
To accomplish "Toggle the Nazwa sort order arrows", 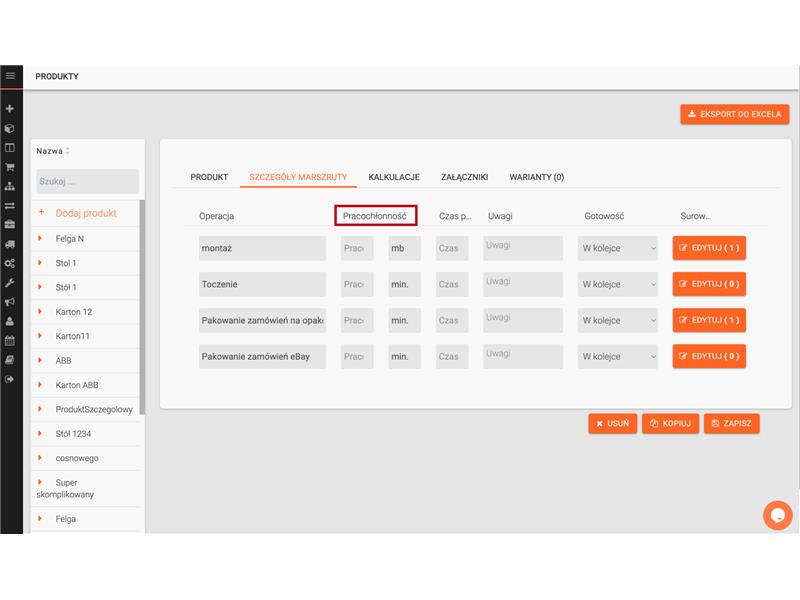I will (68, 151).
